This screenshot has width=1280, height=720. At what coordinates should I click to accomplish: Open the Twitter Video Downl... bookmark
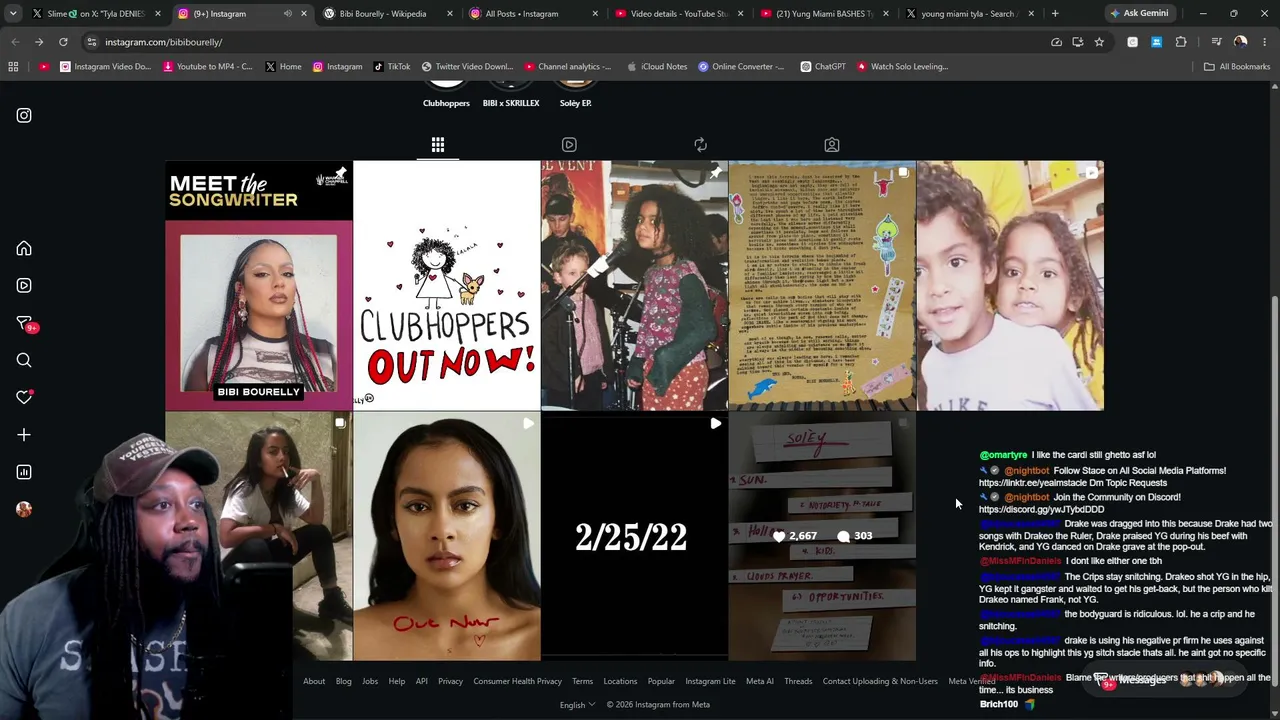point(467,67)
